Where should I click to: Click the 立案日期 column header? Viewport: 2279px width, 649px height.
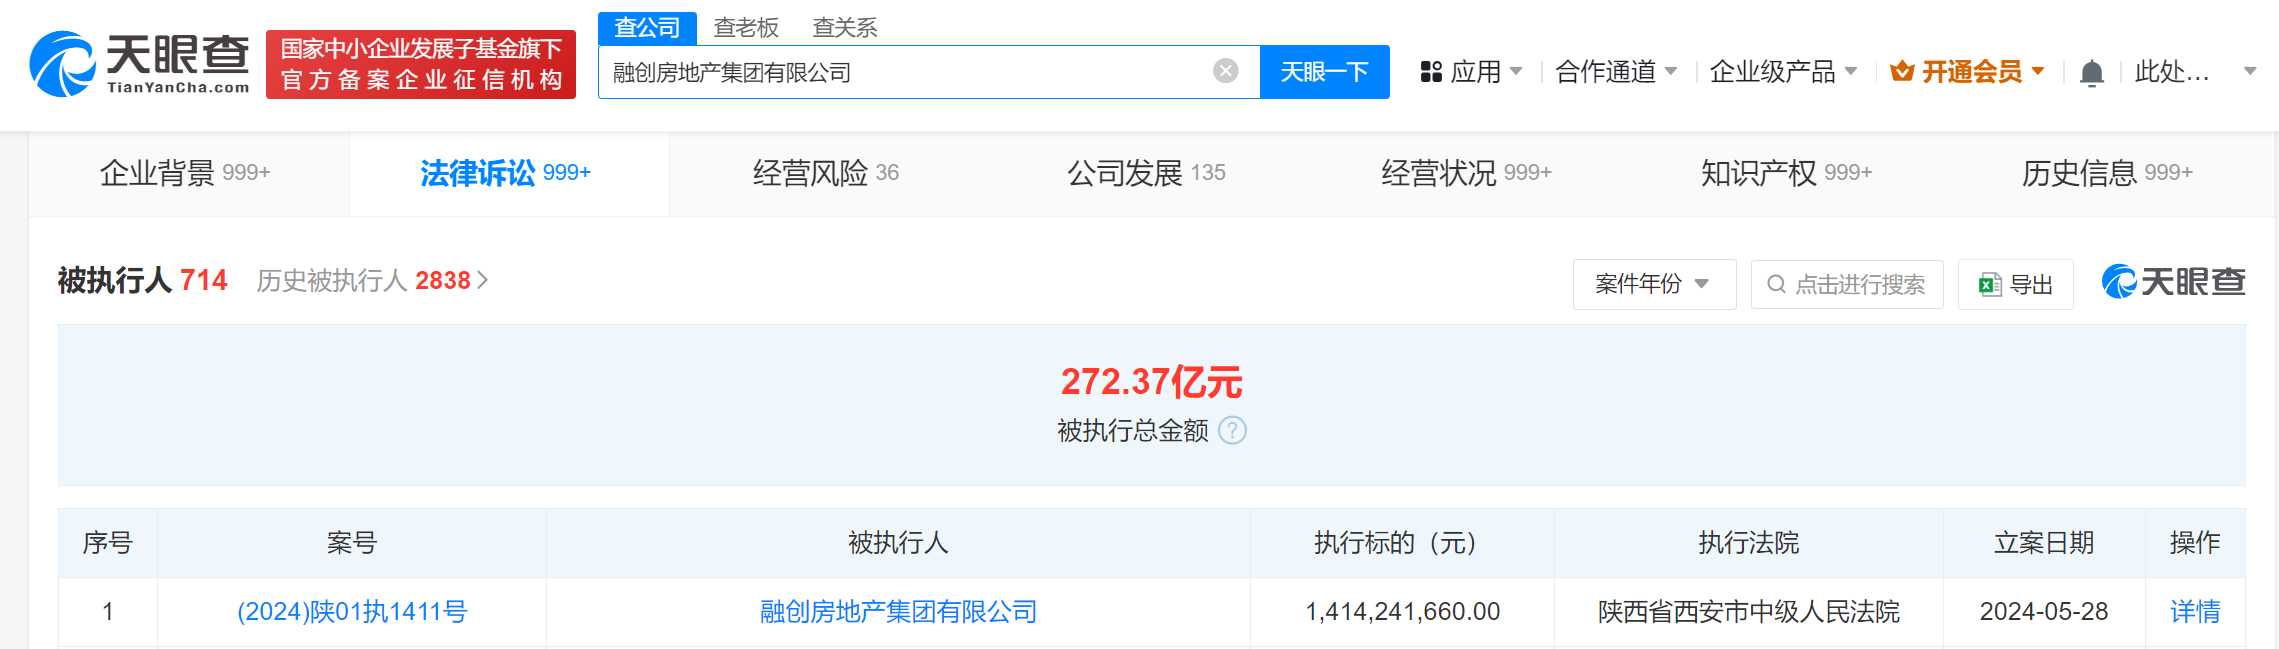[x=2044, y=543]
